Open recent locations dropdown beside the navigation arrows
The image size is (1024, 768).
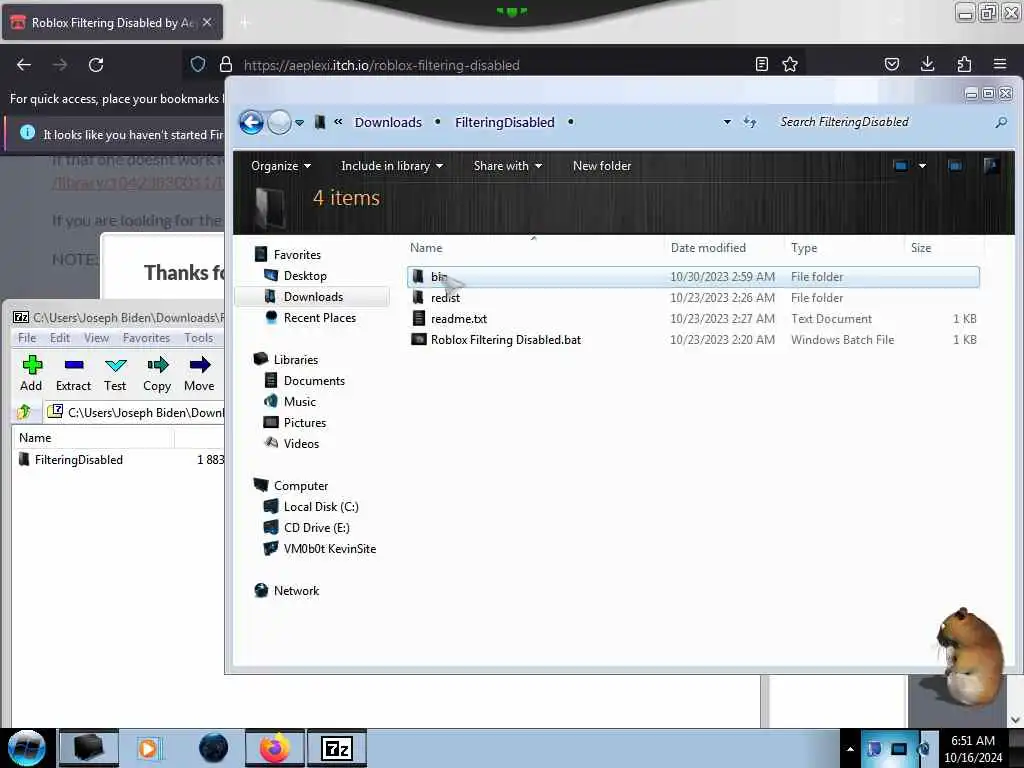299,122
